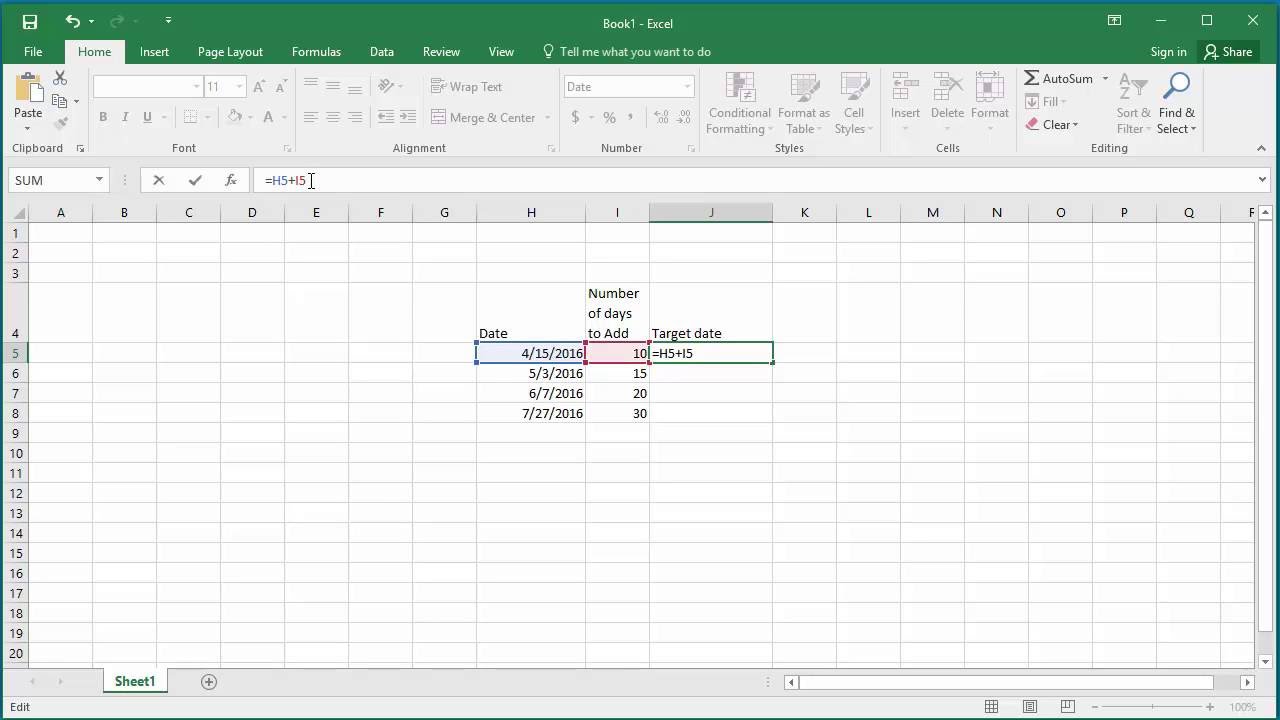Open Customize Quick Access Toolbar dropdown
This screenshot has width=1280, height=720.
point(168,21)
